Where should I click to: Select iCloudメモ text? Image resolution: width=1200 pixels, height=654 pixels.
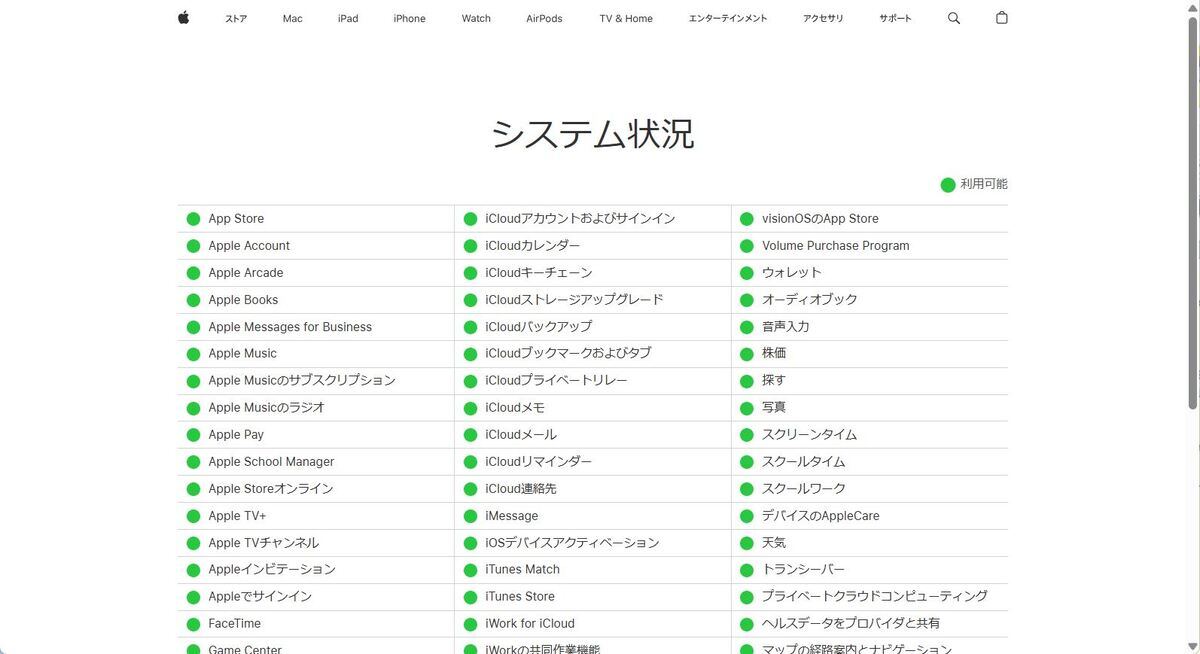click(x=515, y=408)
